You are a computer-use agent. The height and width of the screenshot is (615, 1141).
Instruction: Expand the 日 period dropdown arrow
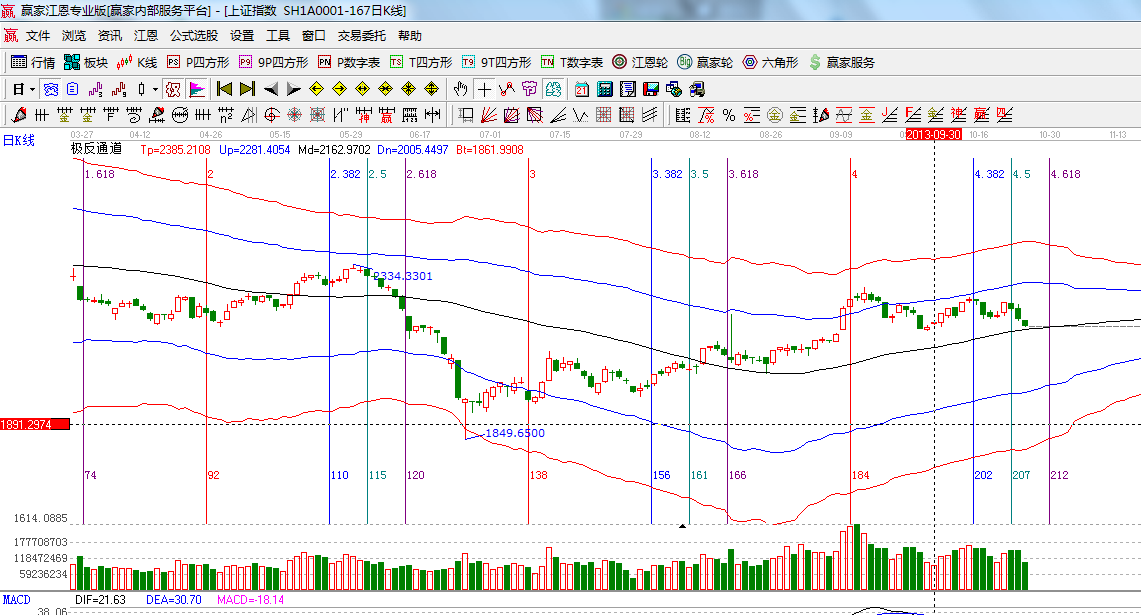coord(31,89)
